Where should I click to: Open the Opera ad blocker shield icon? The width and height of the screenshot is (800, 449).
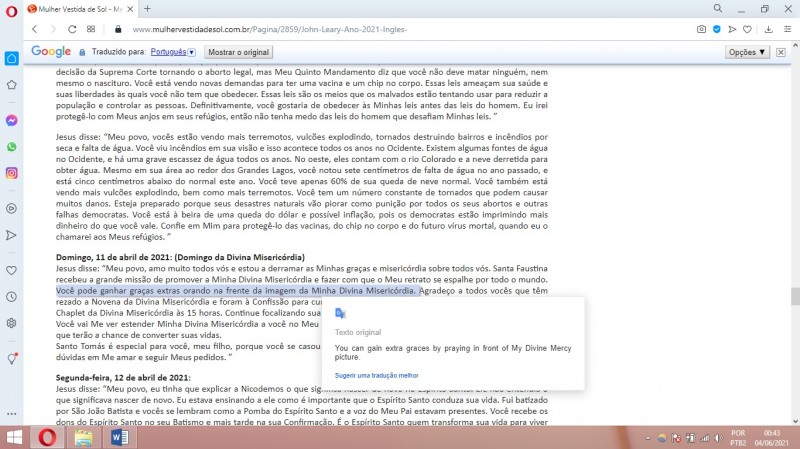[717, 29]
